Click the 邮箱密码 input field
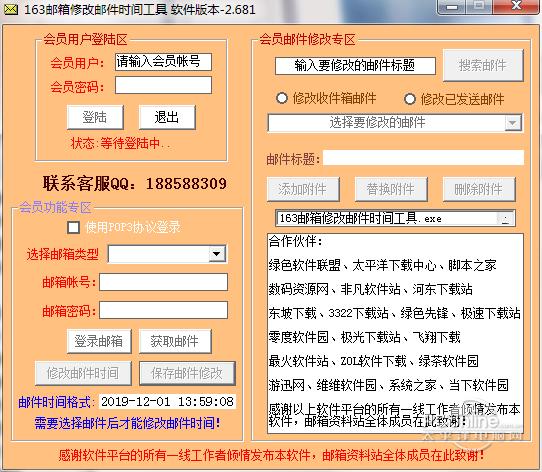 pyautogui.click(x=163, y=310)
